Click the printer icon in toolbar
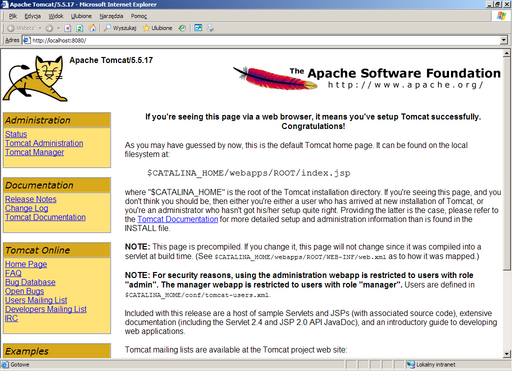 click(210, 28)
